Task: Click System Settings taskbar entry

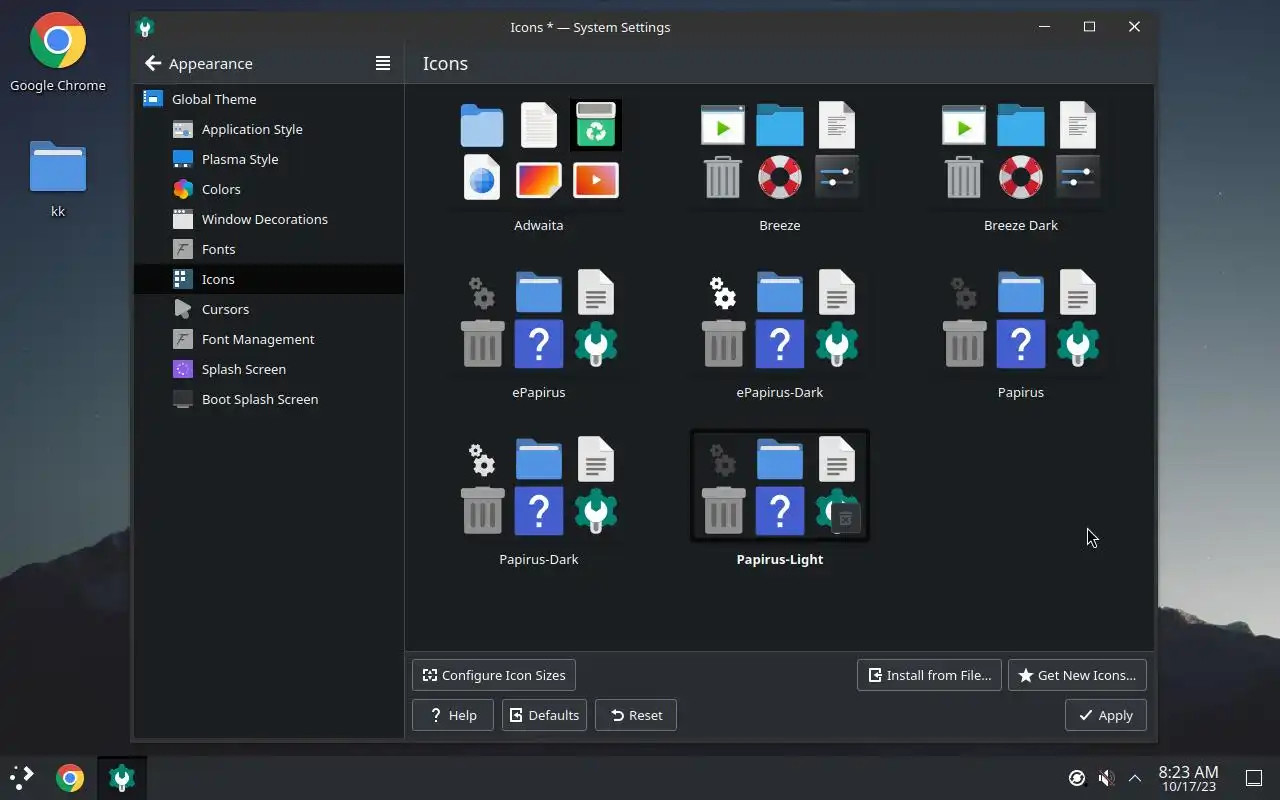Action: pos(122,778)
